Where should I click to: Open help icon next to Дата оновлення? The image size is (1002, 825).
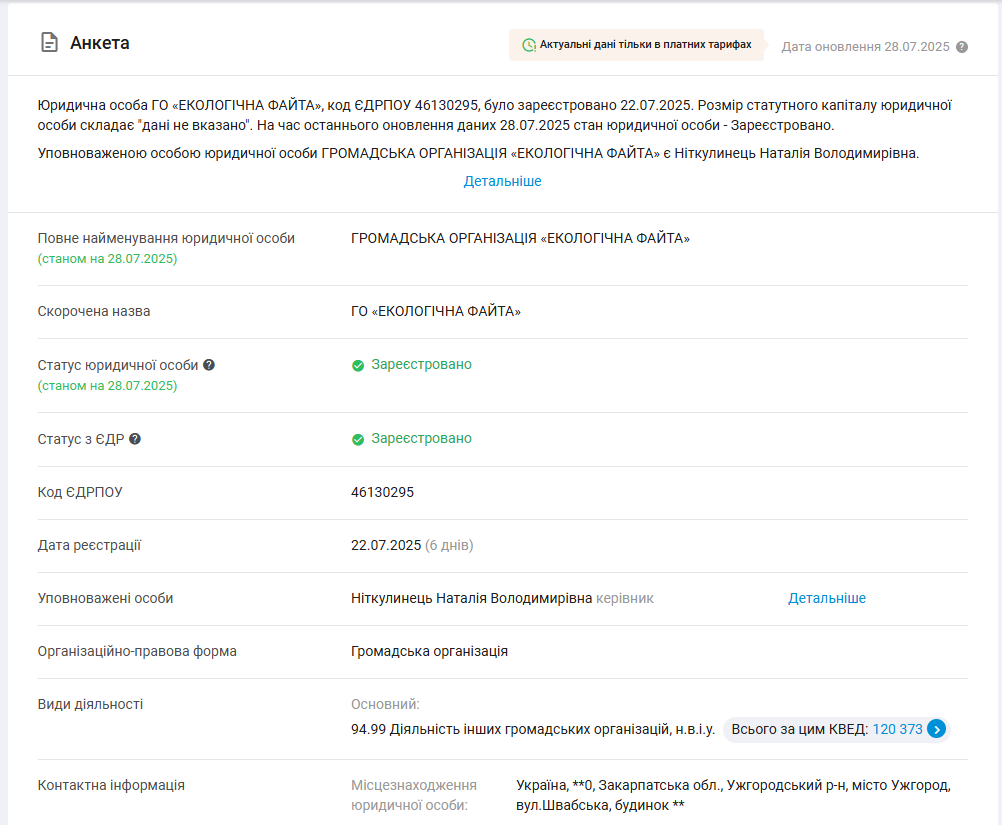pyautogui.click(x=962, y=47)
